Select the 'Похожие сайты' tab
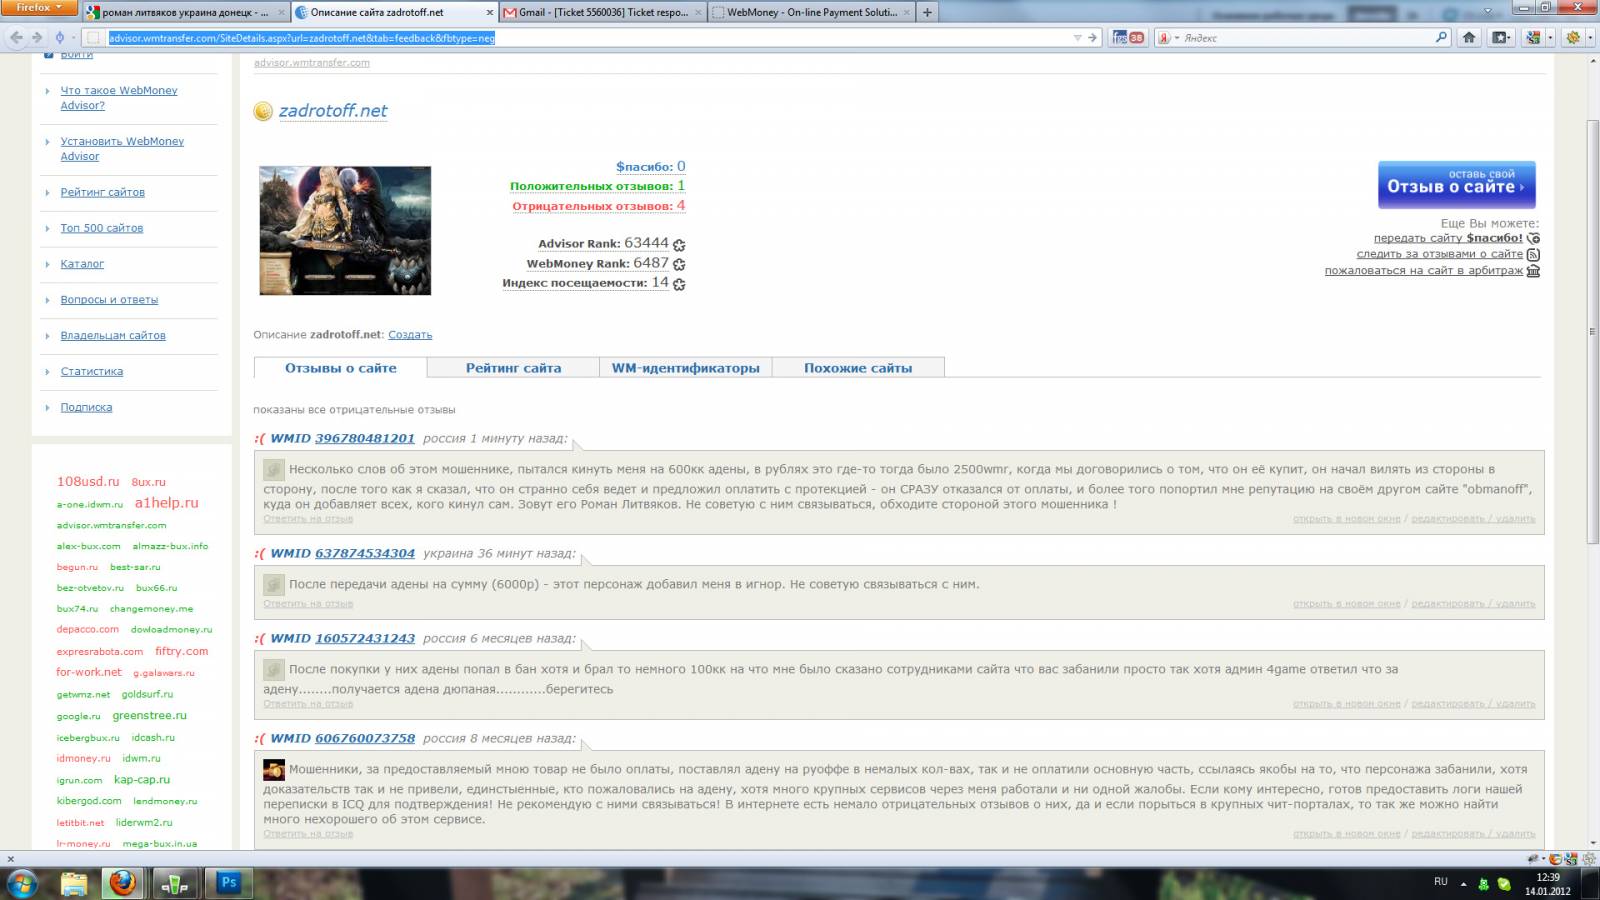The width and height of the screenshot is (1600, 900). click(858, 368)
